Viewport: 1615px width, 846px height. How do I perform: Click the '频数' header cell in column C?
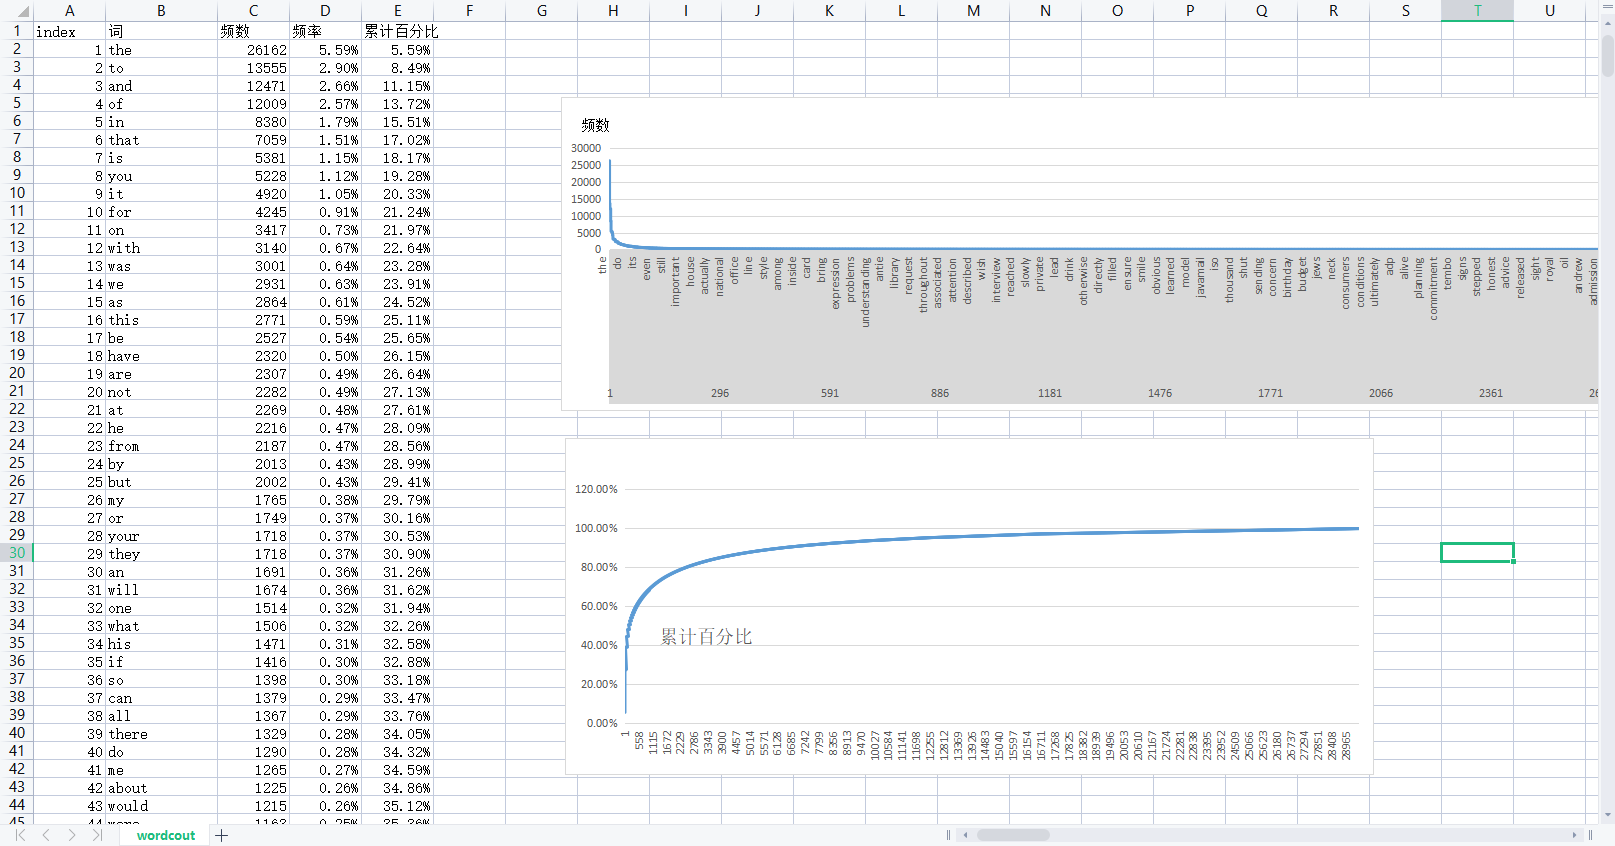[253, 31]
